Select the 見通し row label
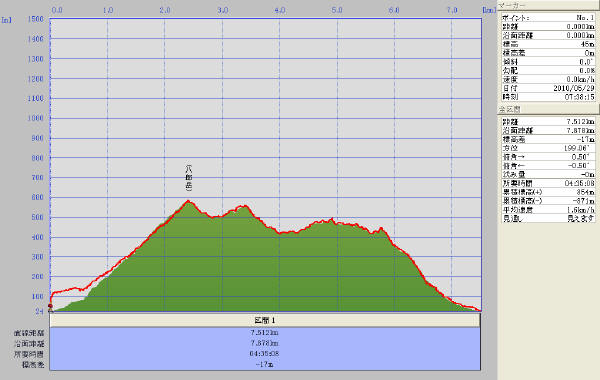This screenshot has width=600, height=380. tap(513, 219)
